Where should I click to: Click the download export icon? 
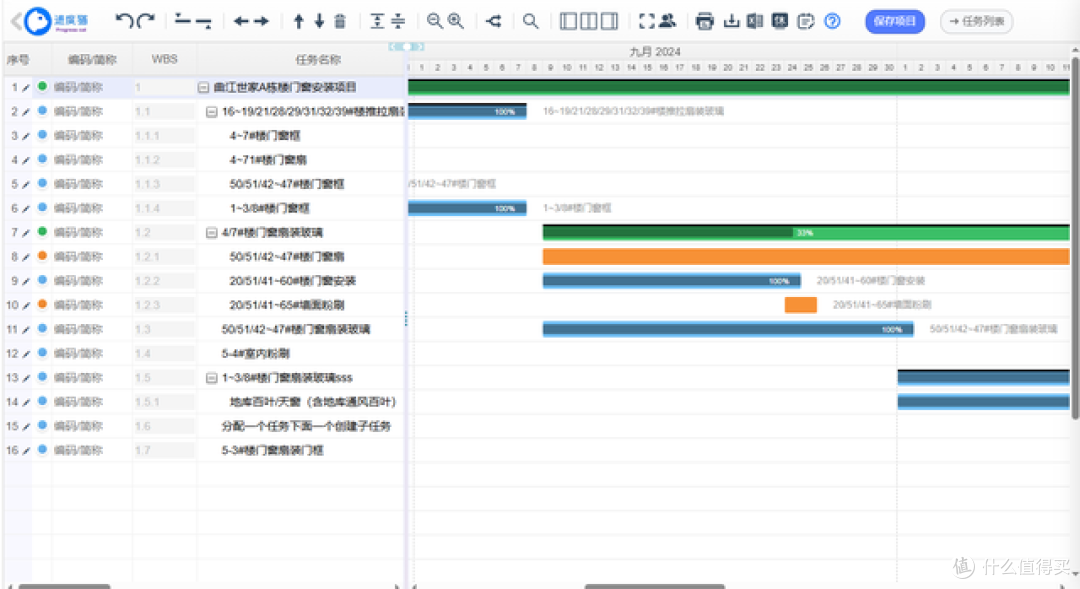pyautogui.click(x=731, y=21)
